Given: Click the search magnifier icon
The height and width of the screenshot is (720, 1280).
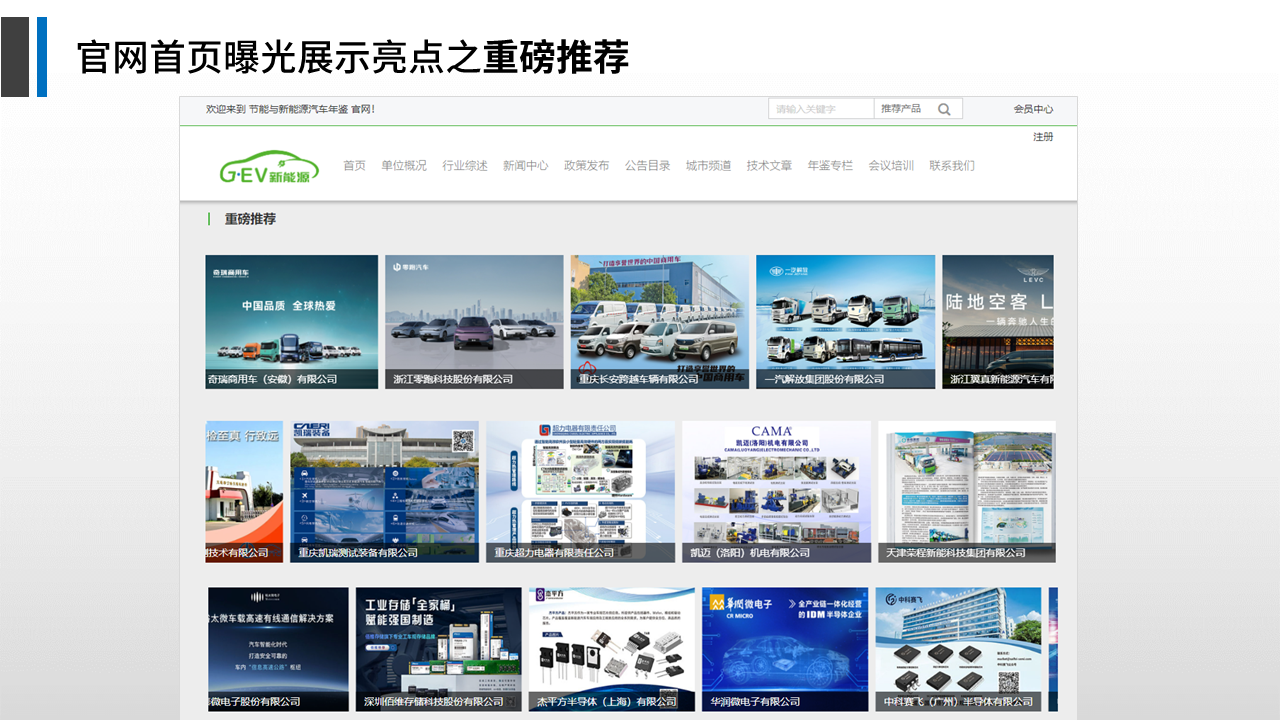Looking at the screenshot, I should pos(944,109).
